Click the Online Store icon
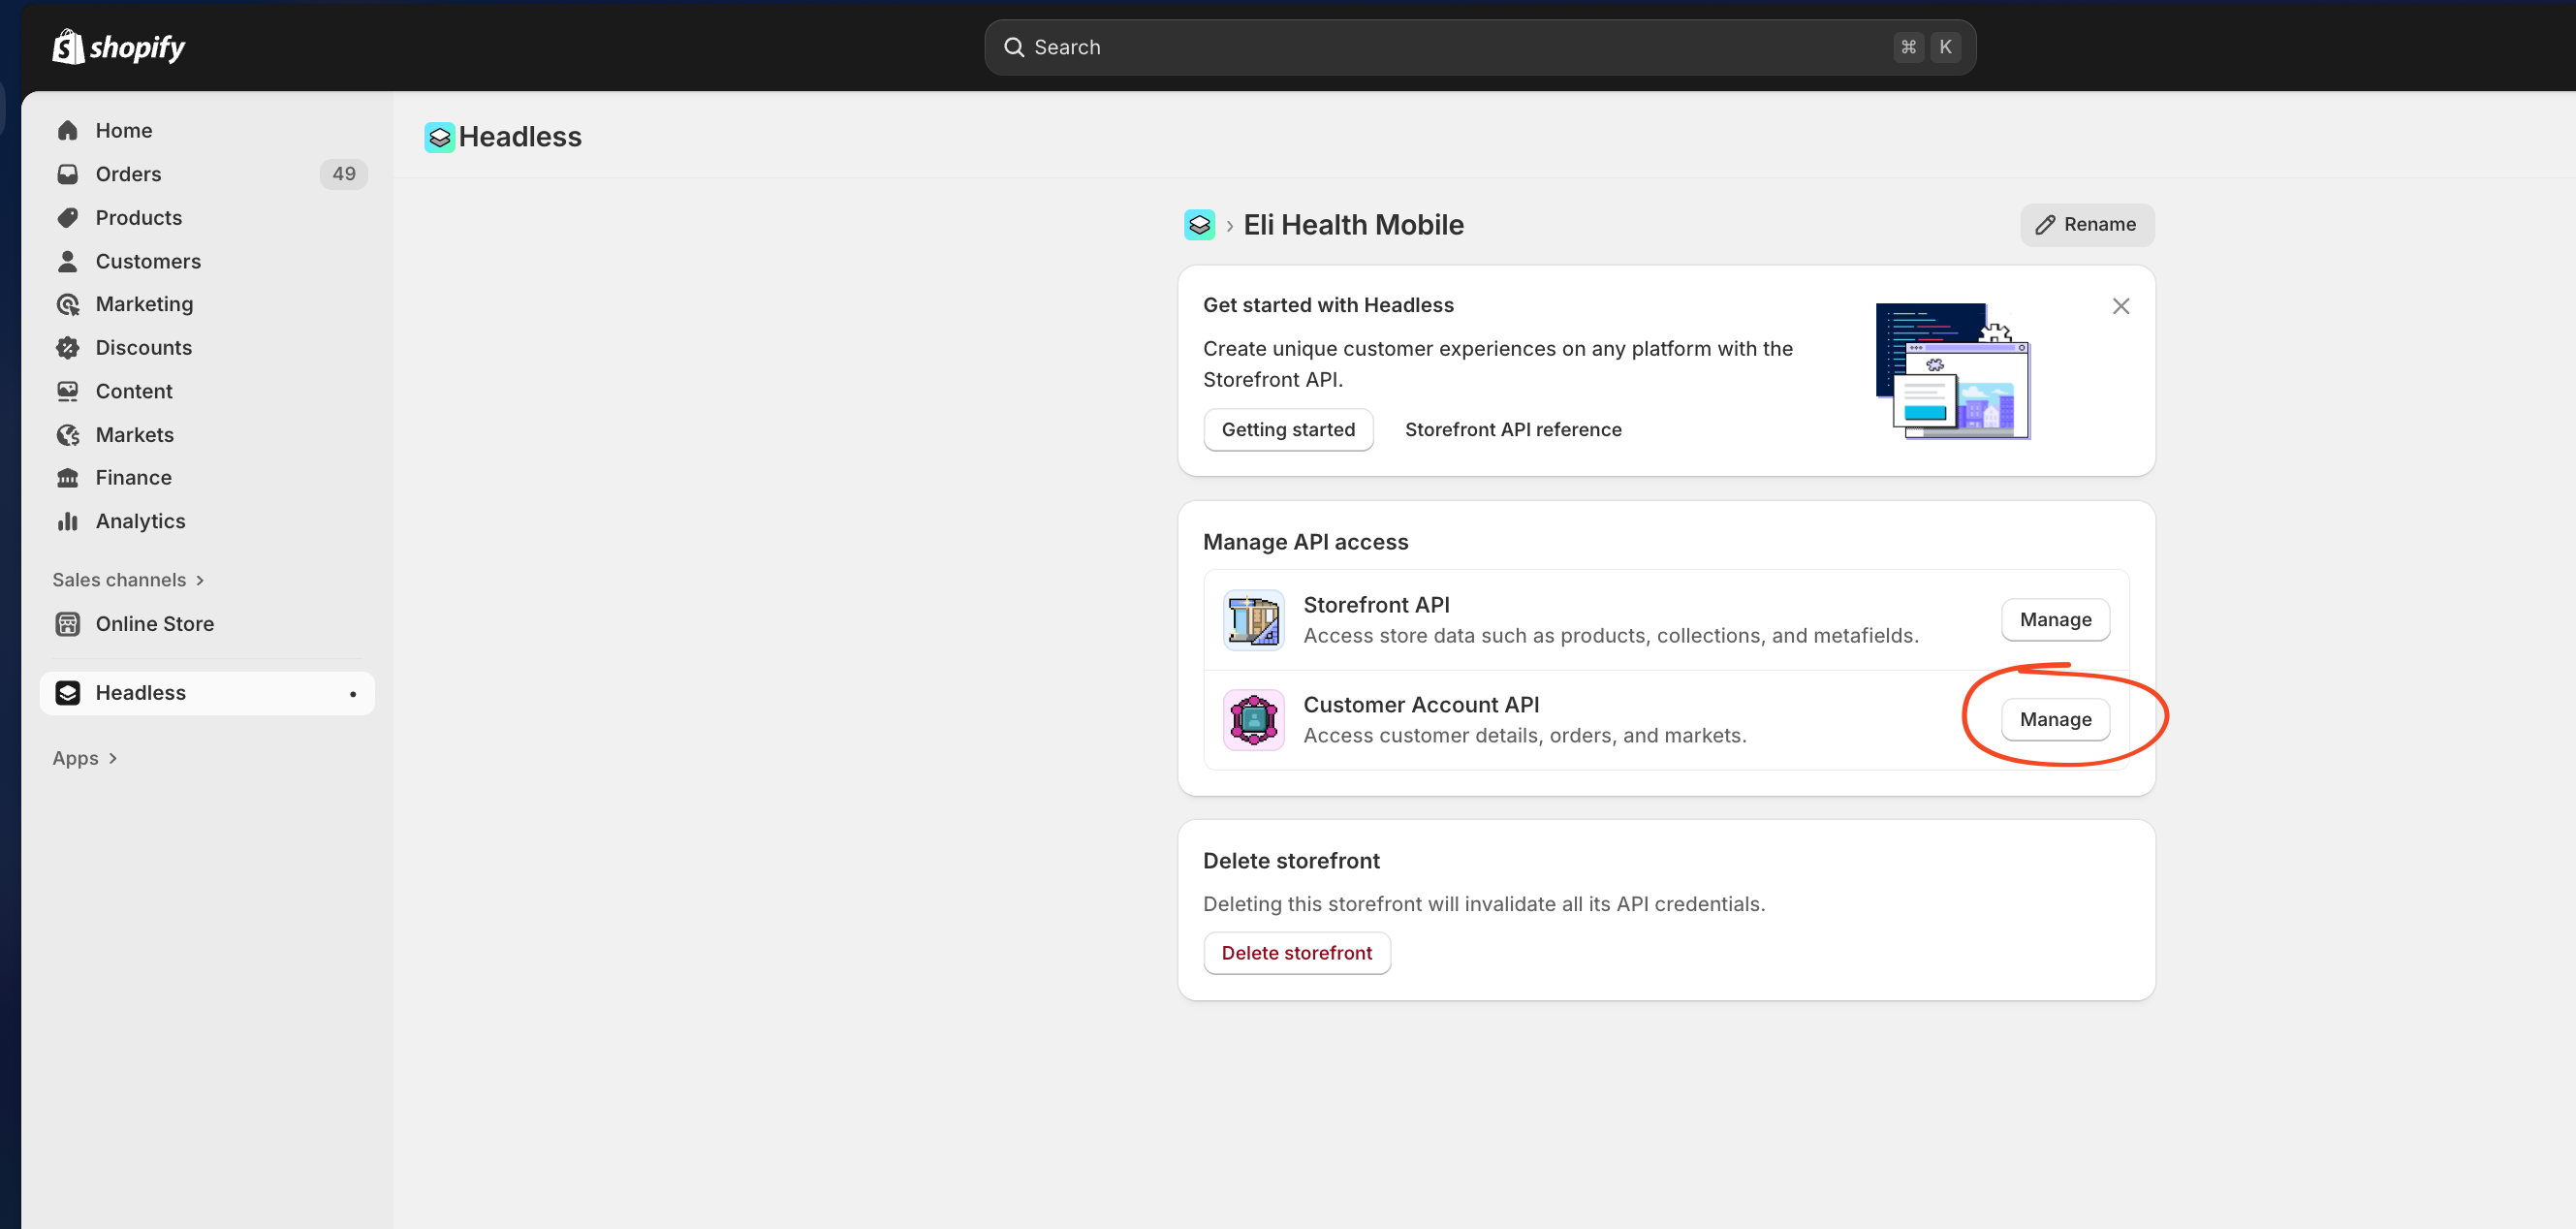Image resolution: width=2576 pixels, height=1229 pixels. [x=67, y=623]
